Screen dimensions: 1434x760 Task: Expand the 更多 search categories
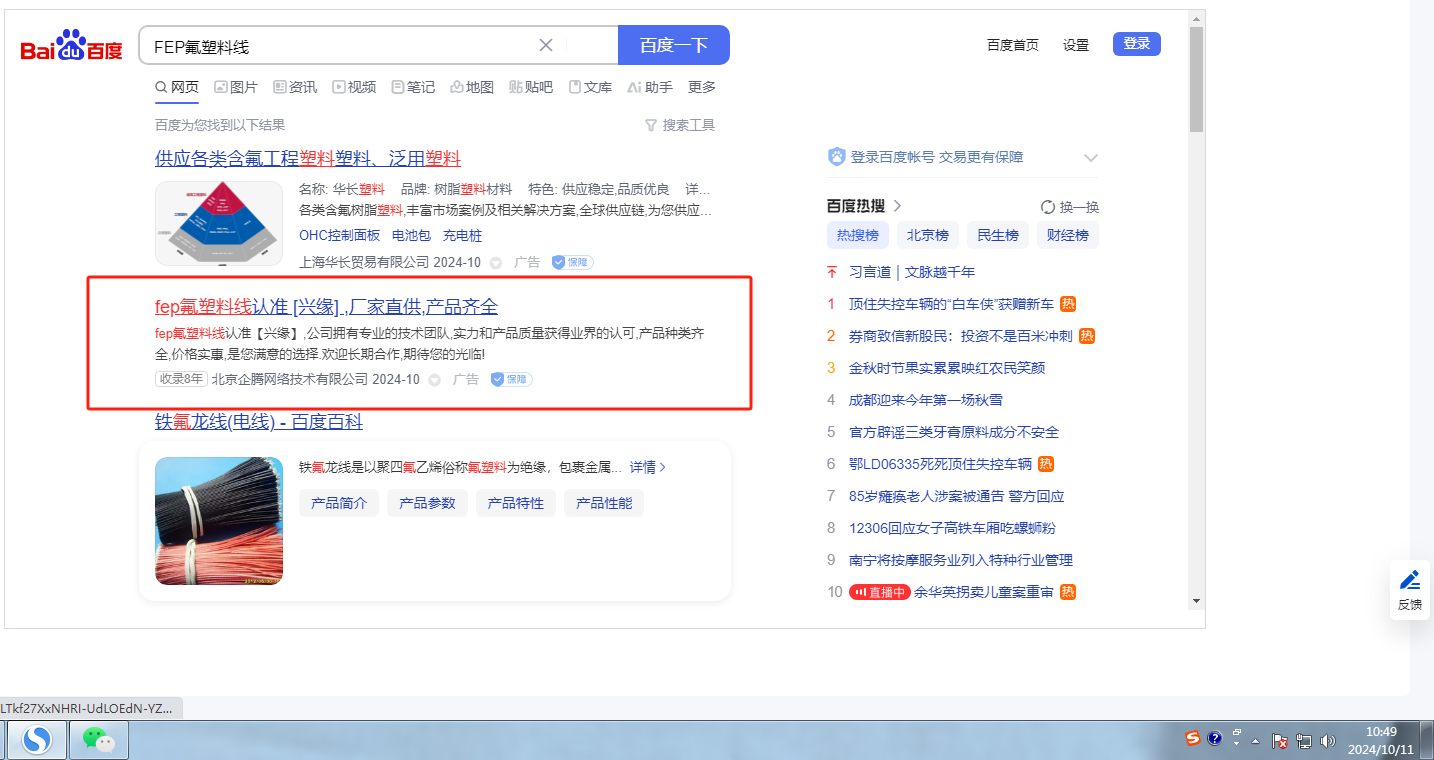702,87
